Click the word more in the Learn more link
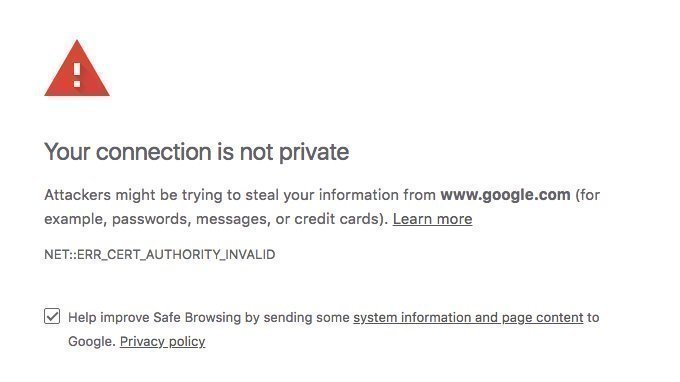 pos(454,219)
